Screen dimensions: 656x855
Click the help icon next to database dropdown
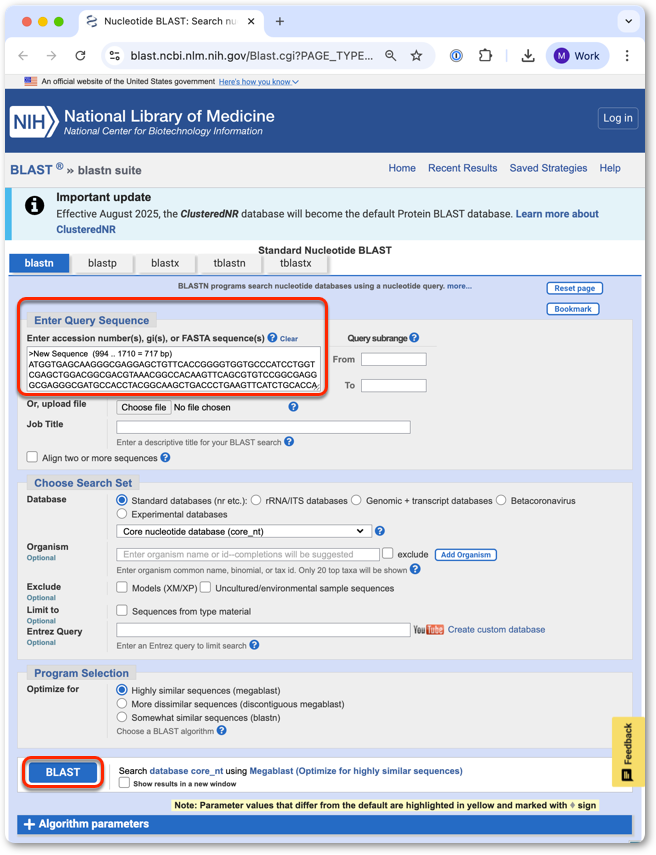tap(380, 531)
